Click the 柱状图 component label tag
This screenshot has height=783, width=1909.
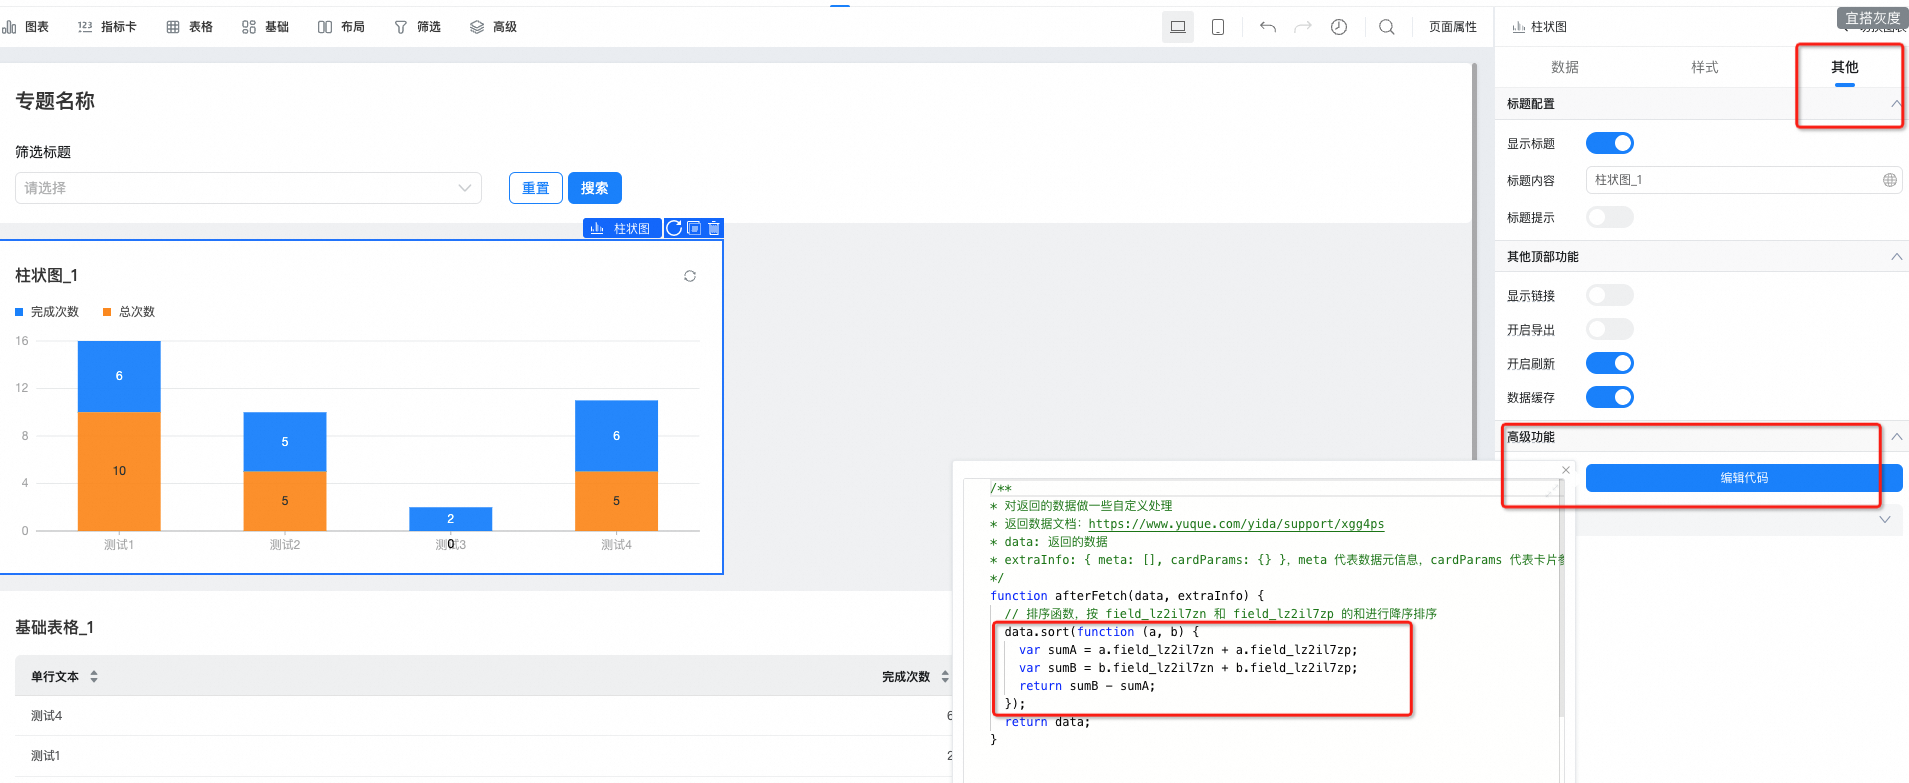622,229
